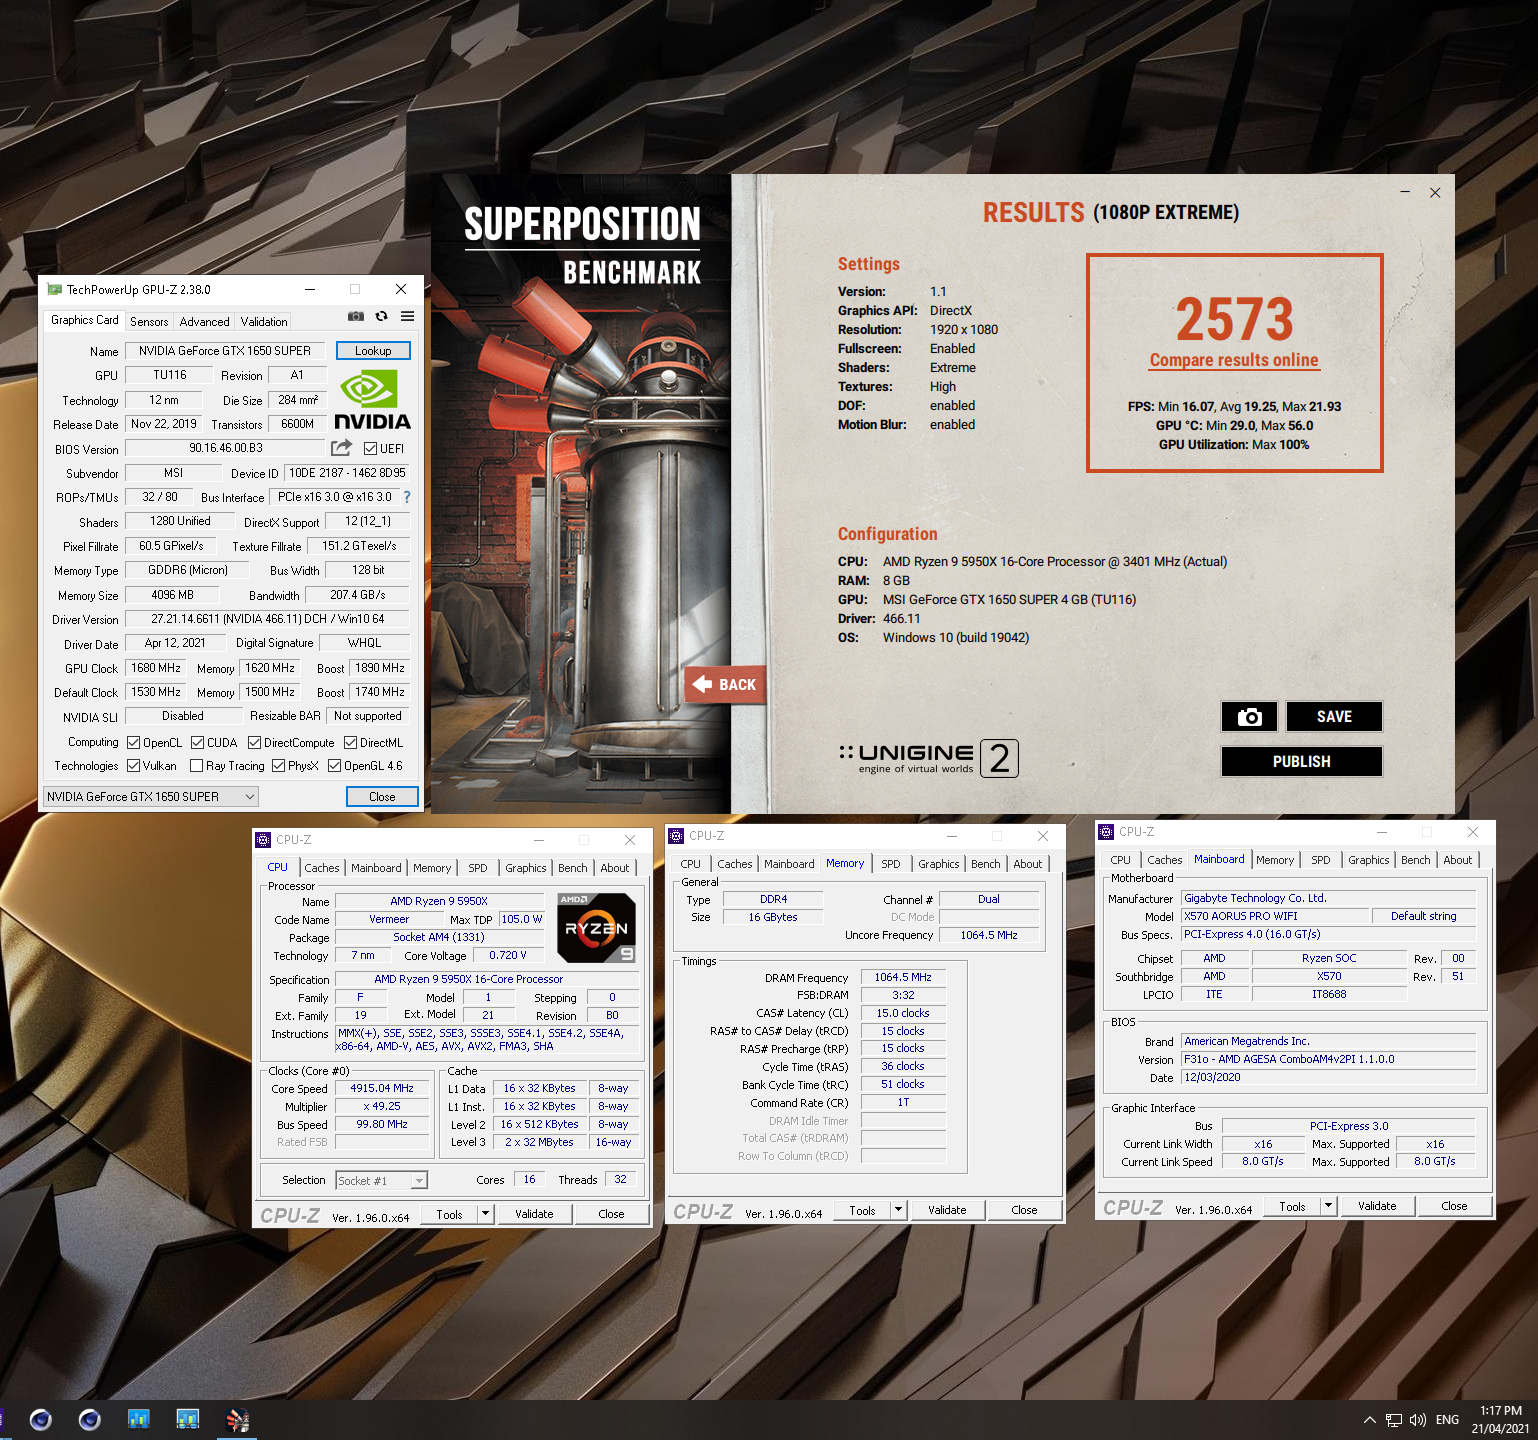1538x1440 pixels.
Task: Click Validate in CPU-Z Memory window
Action: 947,1210
